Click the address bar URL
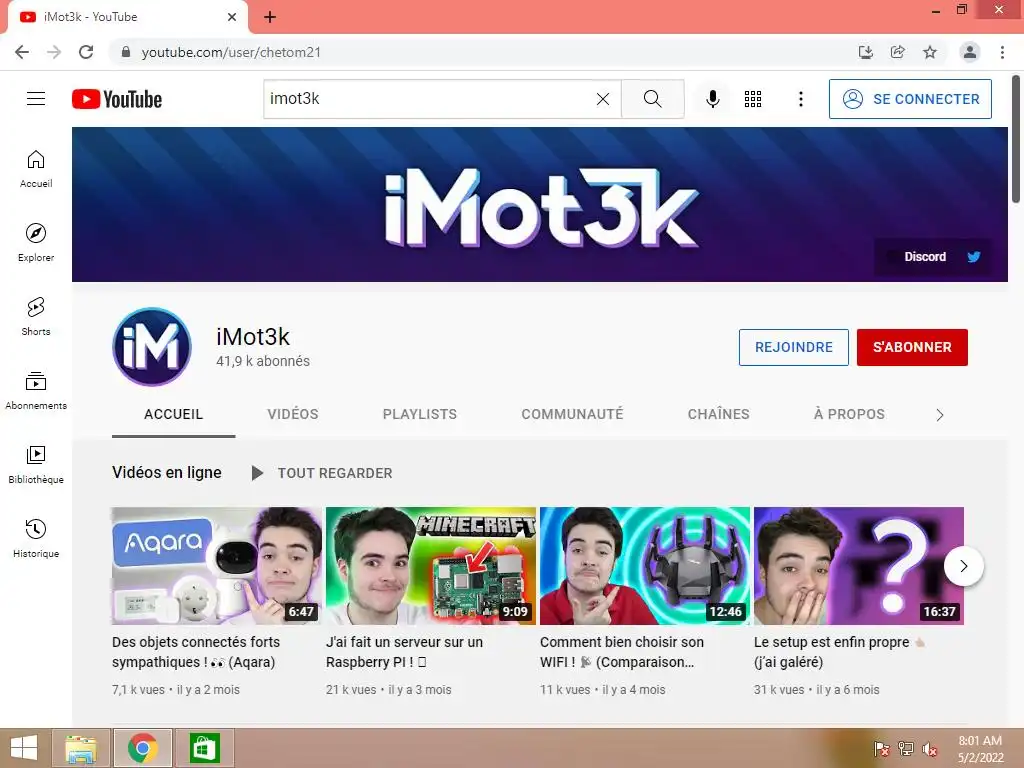 (231, 52)
